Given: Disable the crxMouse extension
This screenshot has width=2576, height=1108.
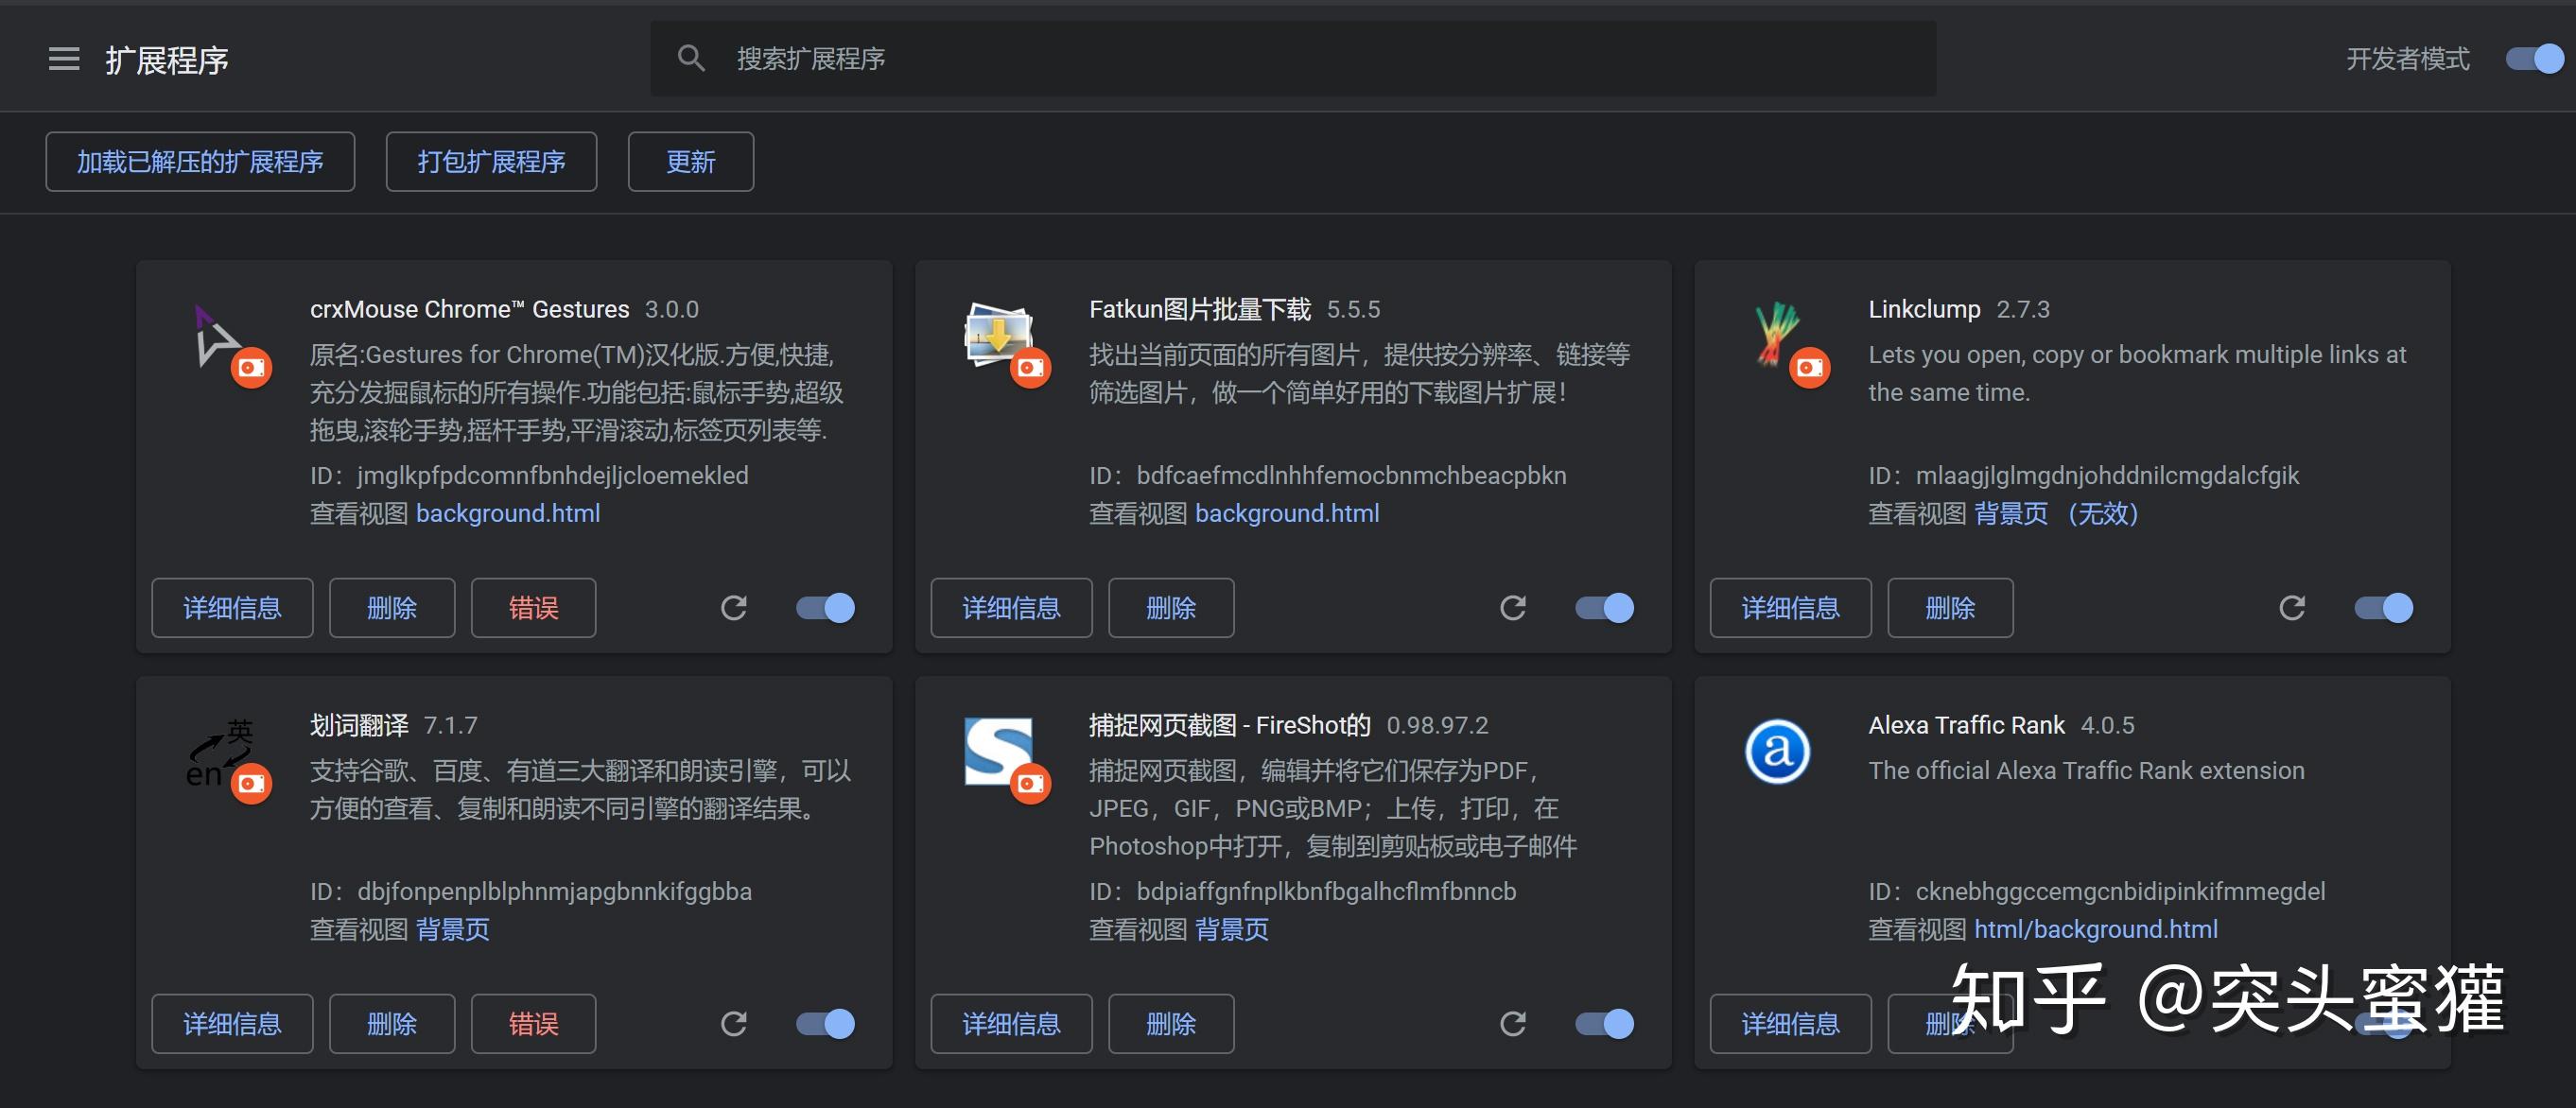Looking at the screenshot, I should [825, 608].
